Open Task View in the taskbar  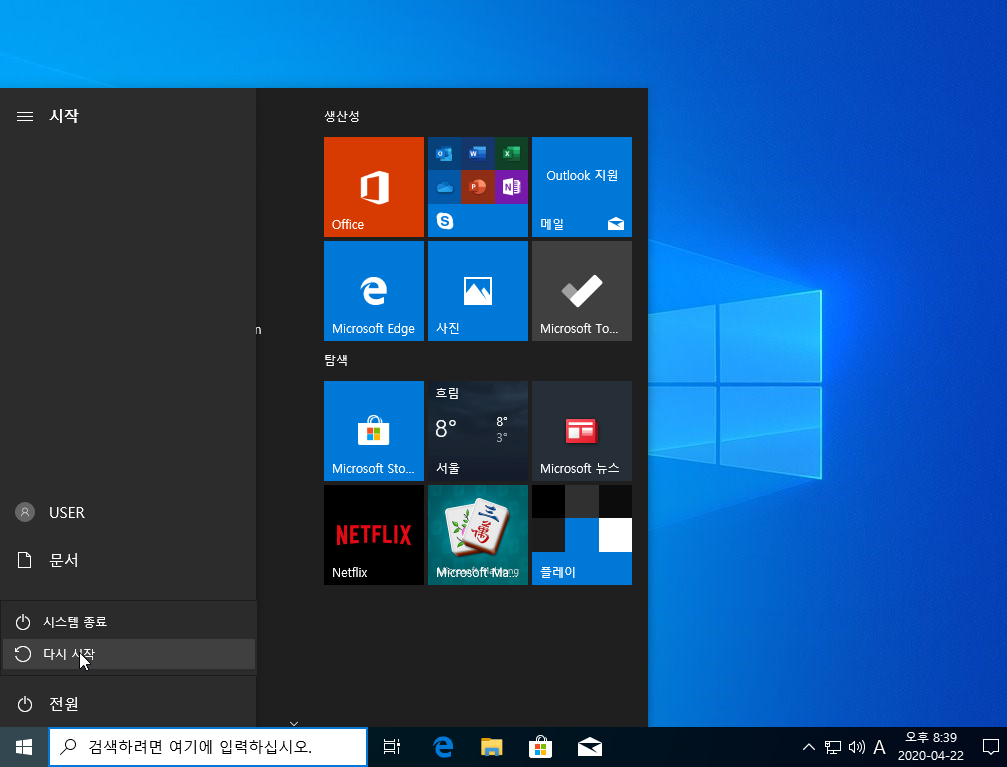(391, 747)
